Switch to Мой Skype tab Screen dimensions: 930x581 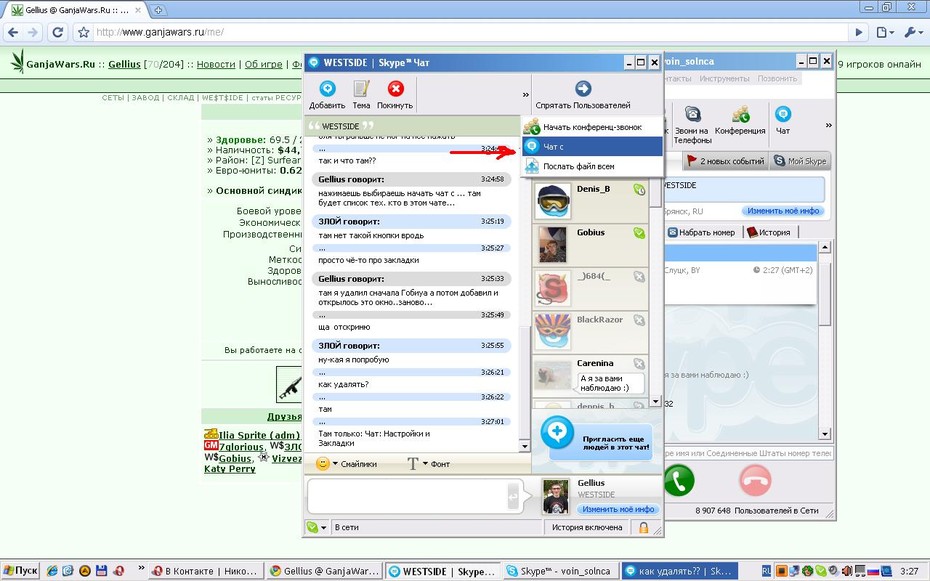tap(801, 161)
